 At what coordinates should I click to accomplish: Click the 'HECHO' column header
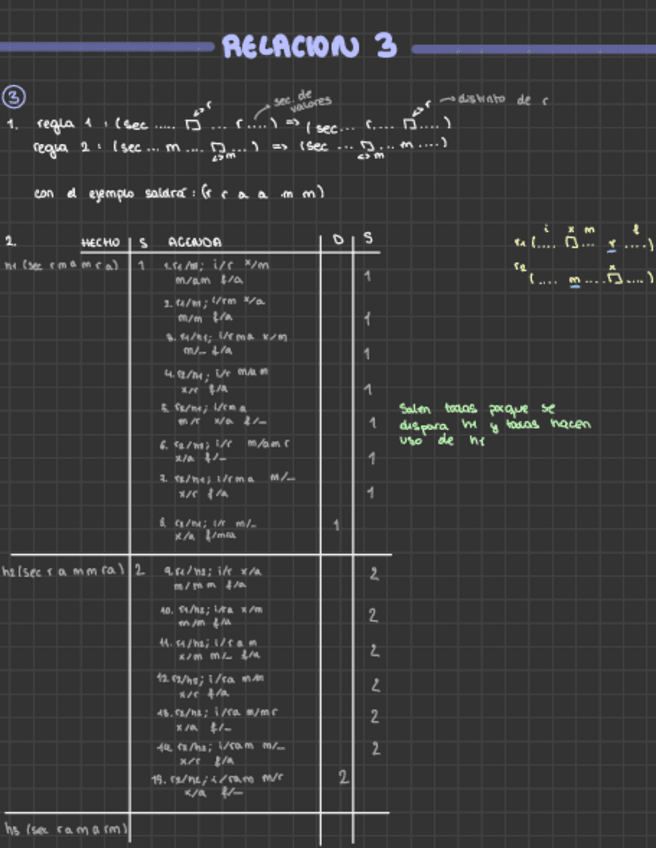coord(100,242)
